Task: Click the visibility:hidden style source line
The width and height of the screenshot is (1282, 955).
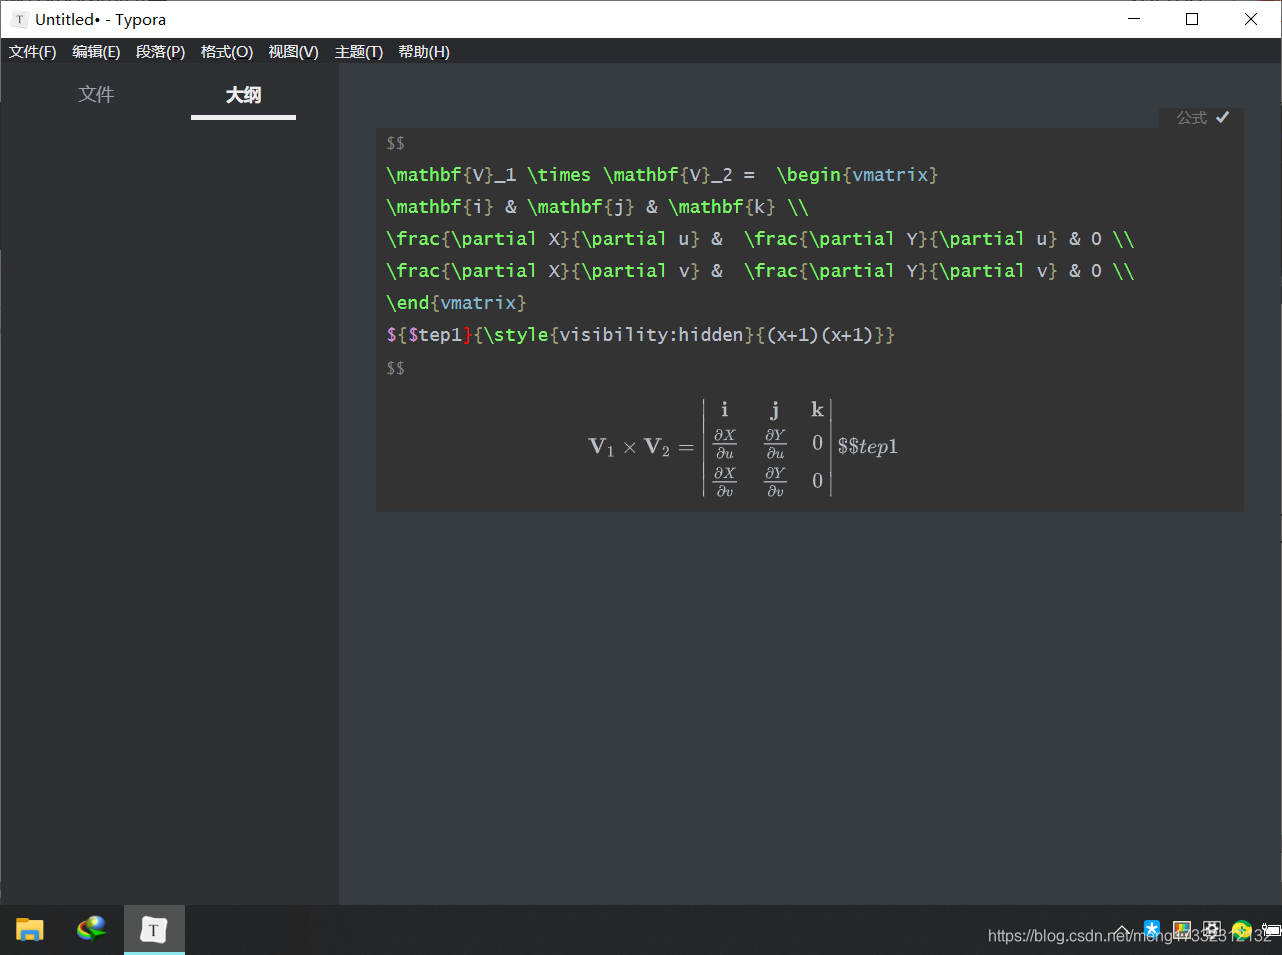Action: pyautogui.click(x=640, y=335)
